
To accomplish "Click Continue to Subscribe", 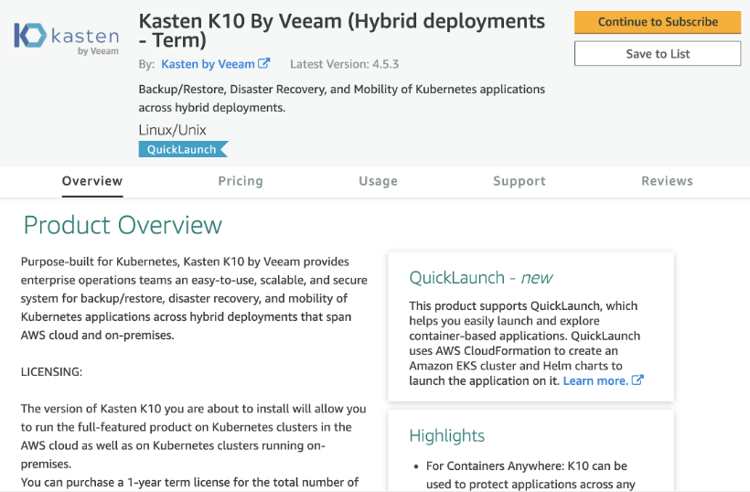I will [658, 22].
